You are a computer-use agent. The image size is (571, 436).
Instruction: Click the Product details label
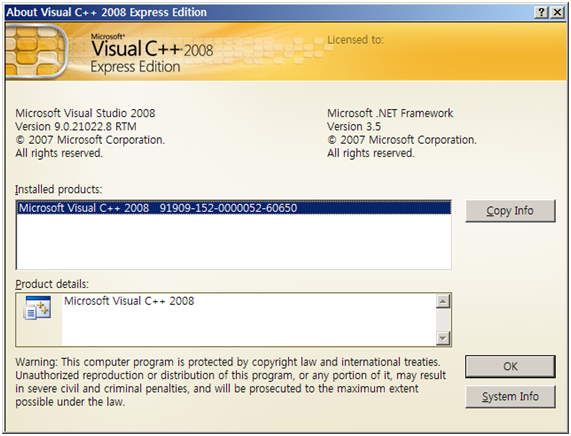52,284
